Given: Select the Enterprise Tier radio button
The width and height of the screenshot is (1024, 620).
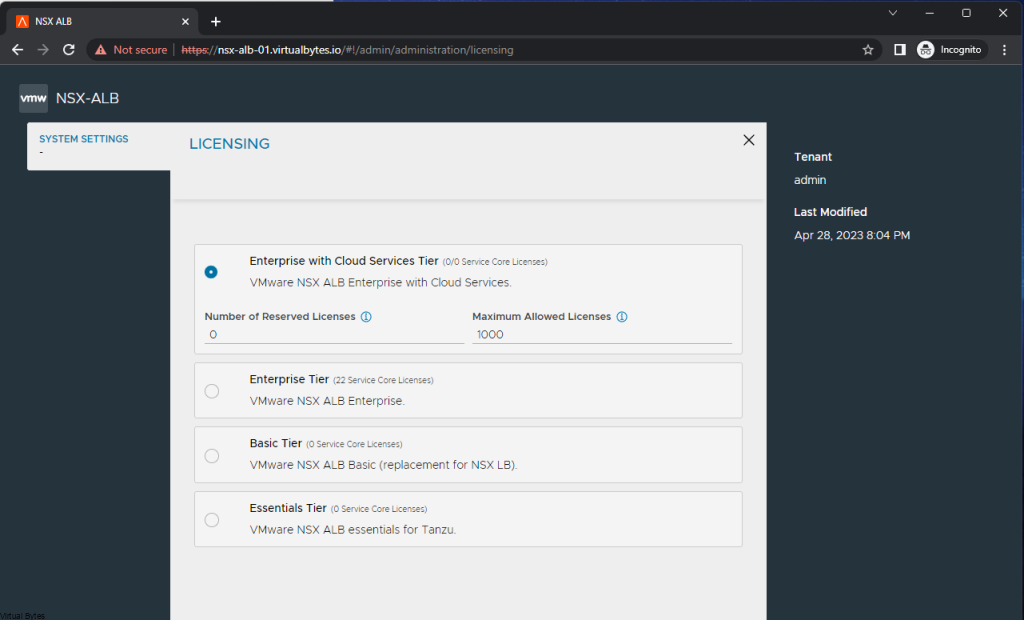Looking at the screenshot, I should coord(212,391).
